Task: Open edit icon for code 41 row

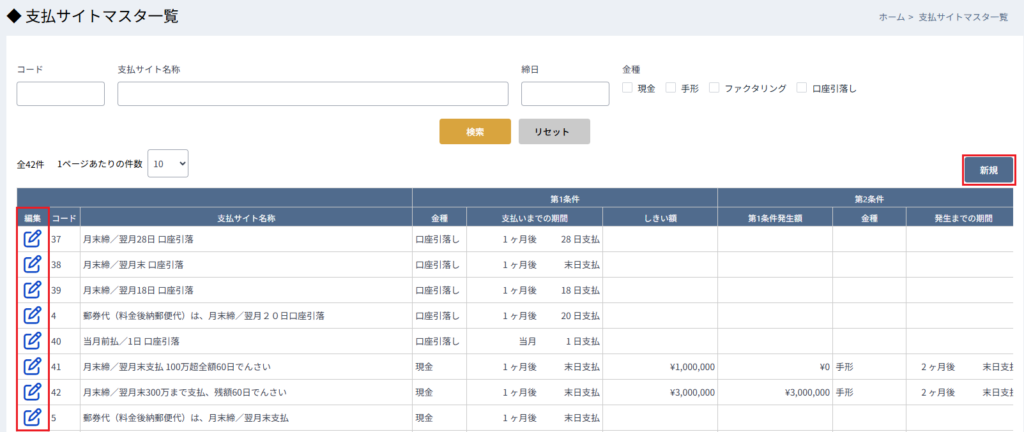Action: [32, 366]
